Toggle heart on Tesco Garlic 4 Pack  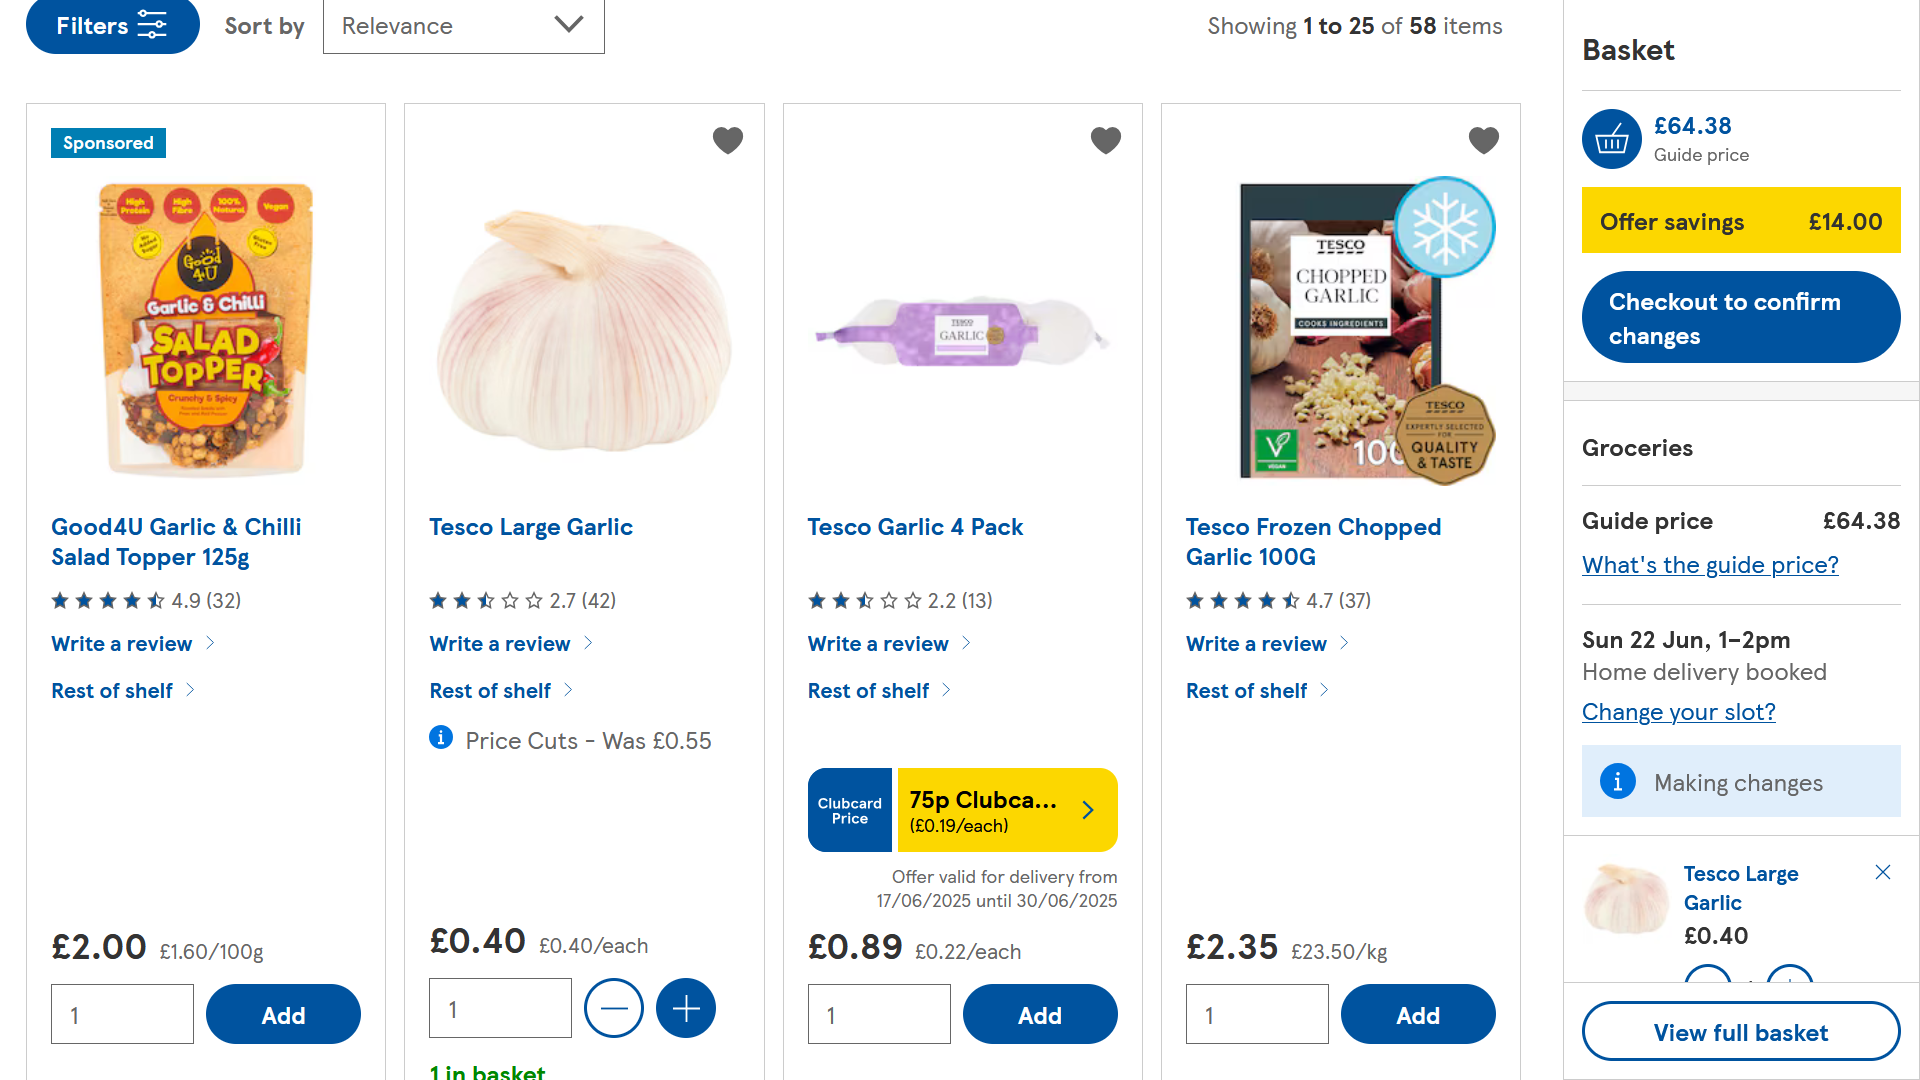[x=1105, y=140]
